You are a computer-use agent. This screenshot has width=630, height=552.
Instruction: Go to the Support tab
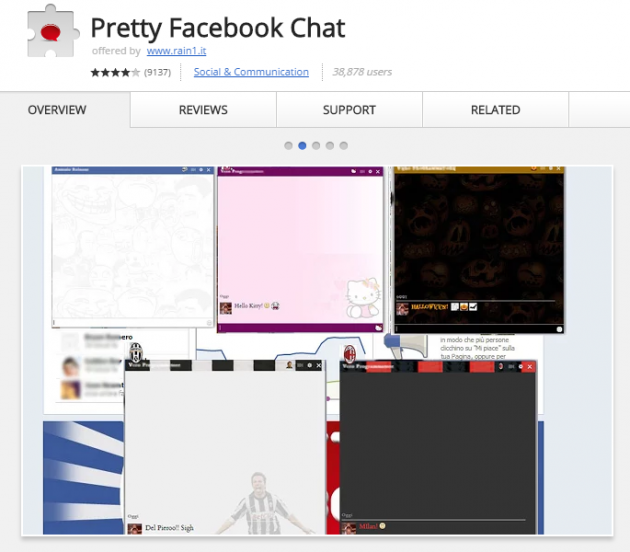tap(349, 110)
